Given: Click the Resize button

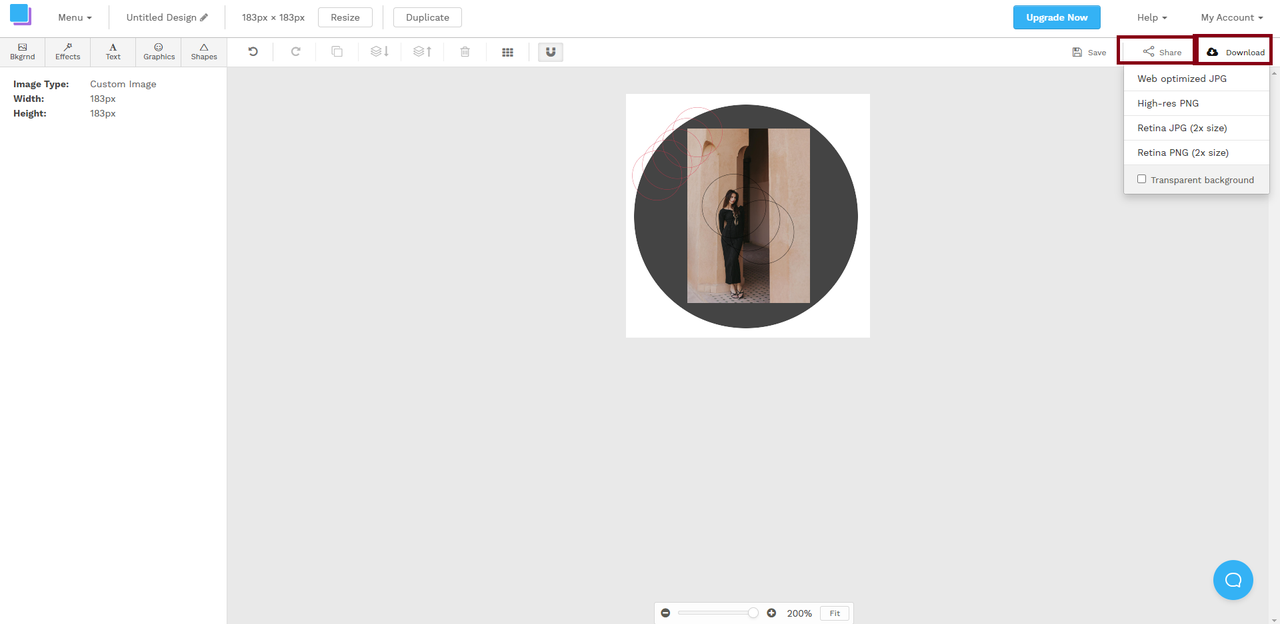Looking at the screenshot, I should click(x=345, y=18).
